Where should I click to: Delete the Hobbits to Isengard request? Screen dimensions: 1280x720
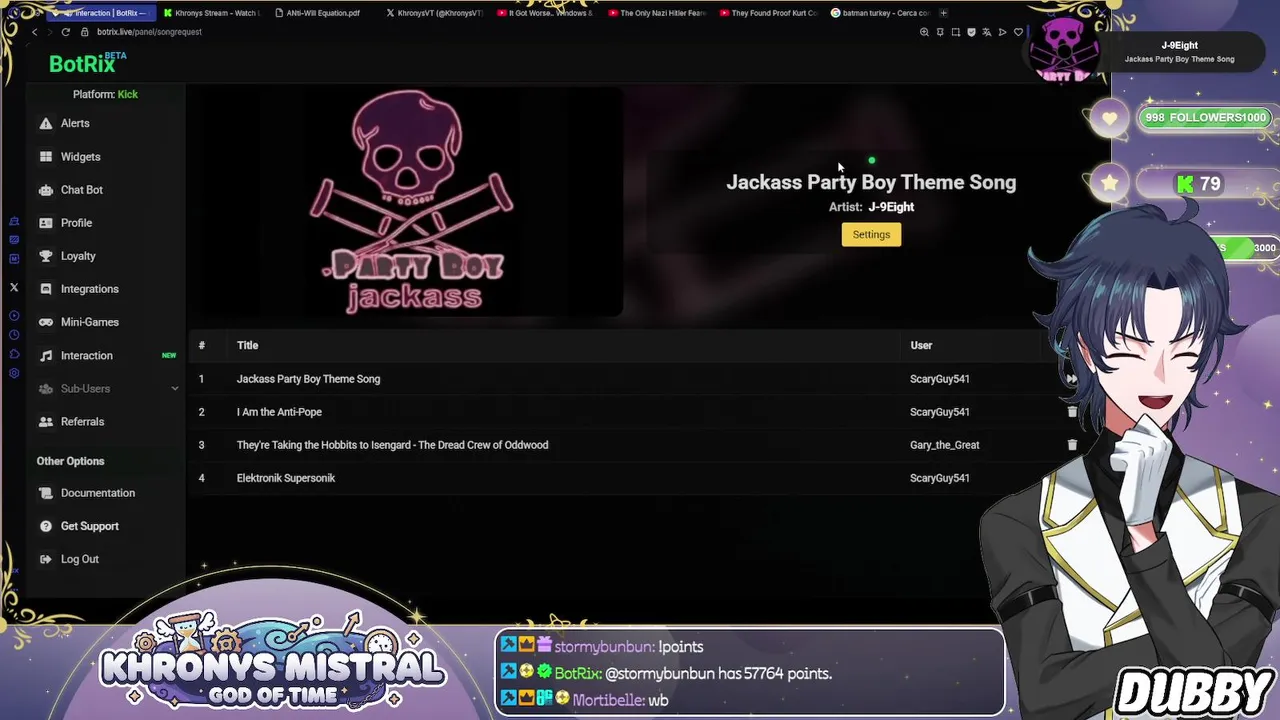coord(1072,445)
